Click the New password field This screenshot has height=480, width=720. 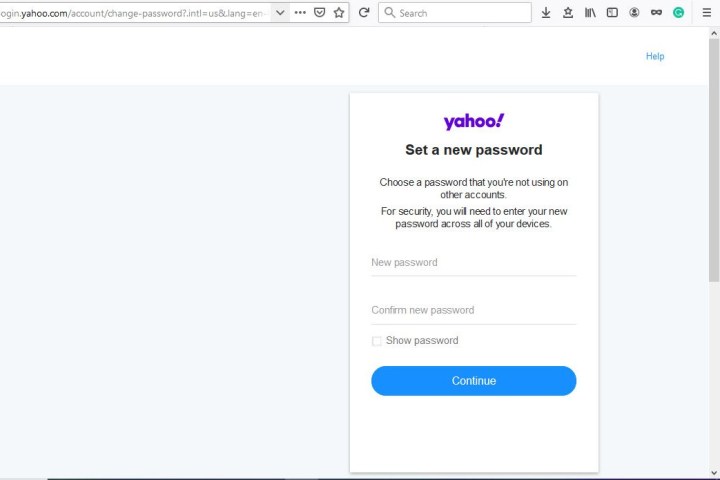click(x=473, y=263)
